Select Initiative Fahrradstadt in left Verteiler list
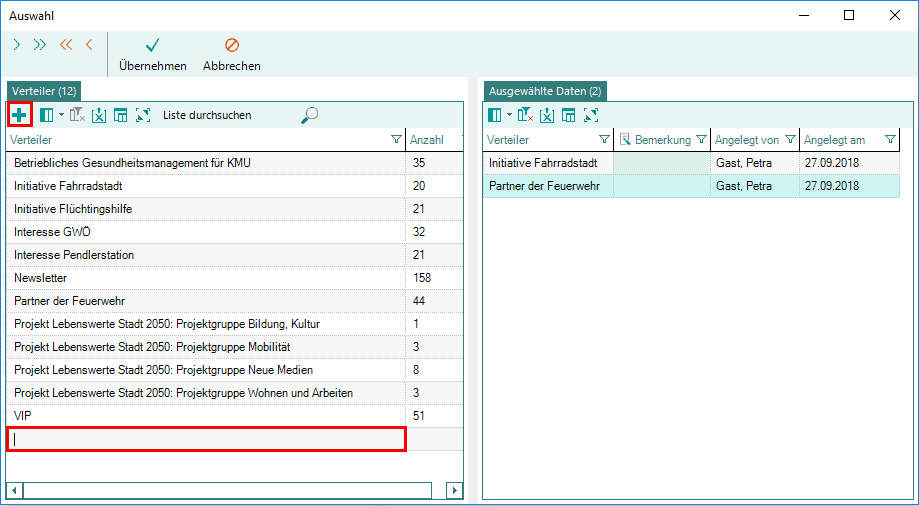Screen dimensions: 919x506 coord(234,186)
